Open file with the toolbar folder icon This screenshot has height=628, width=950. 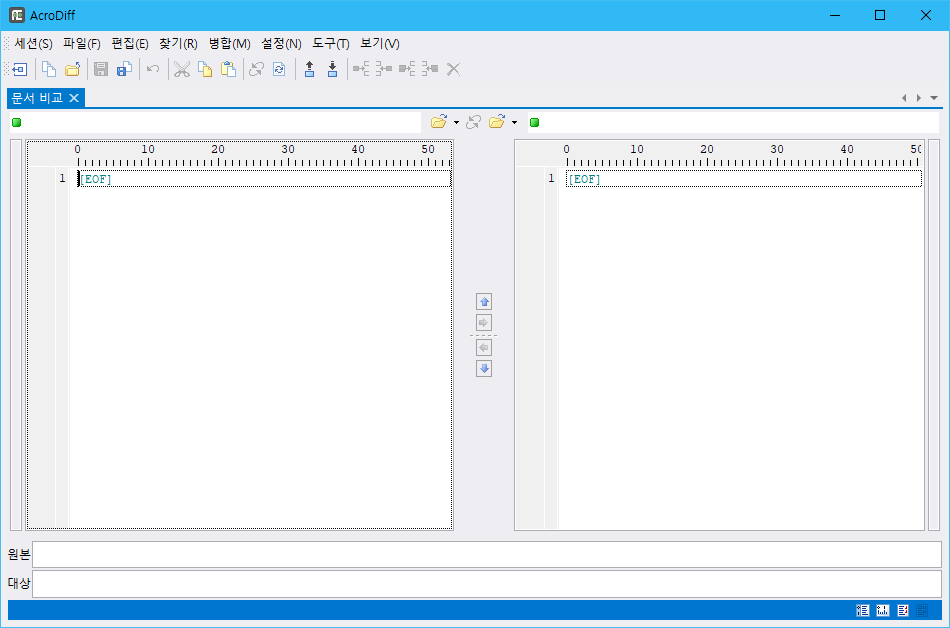[x=72, y=69]
